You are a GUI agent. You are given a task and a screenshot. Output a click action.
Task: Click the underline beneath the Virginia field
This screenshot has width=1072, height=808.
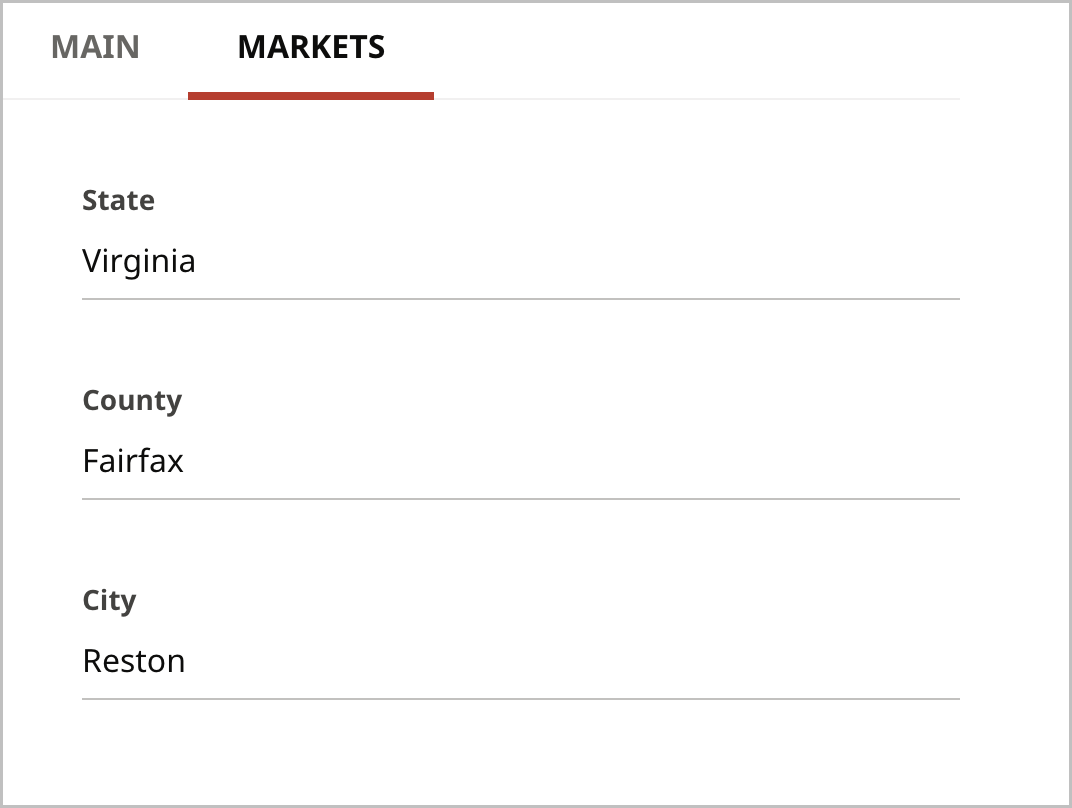[x=520, y=298]
